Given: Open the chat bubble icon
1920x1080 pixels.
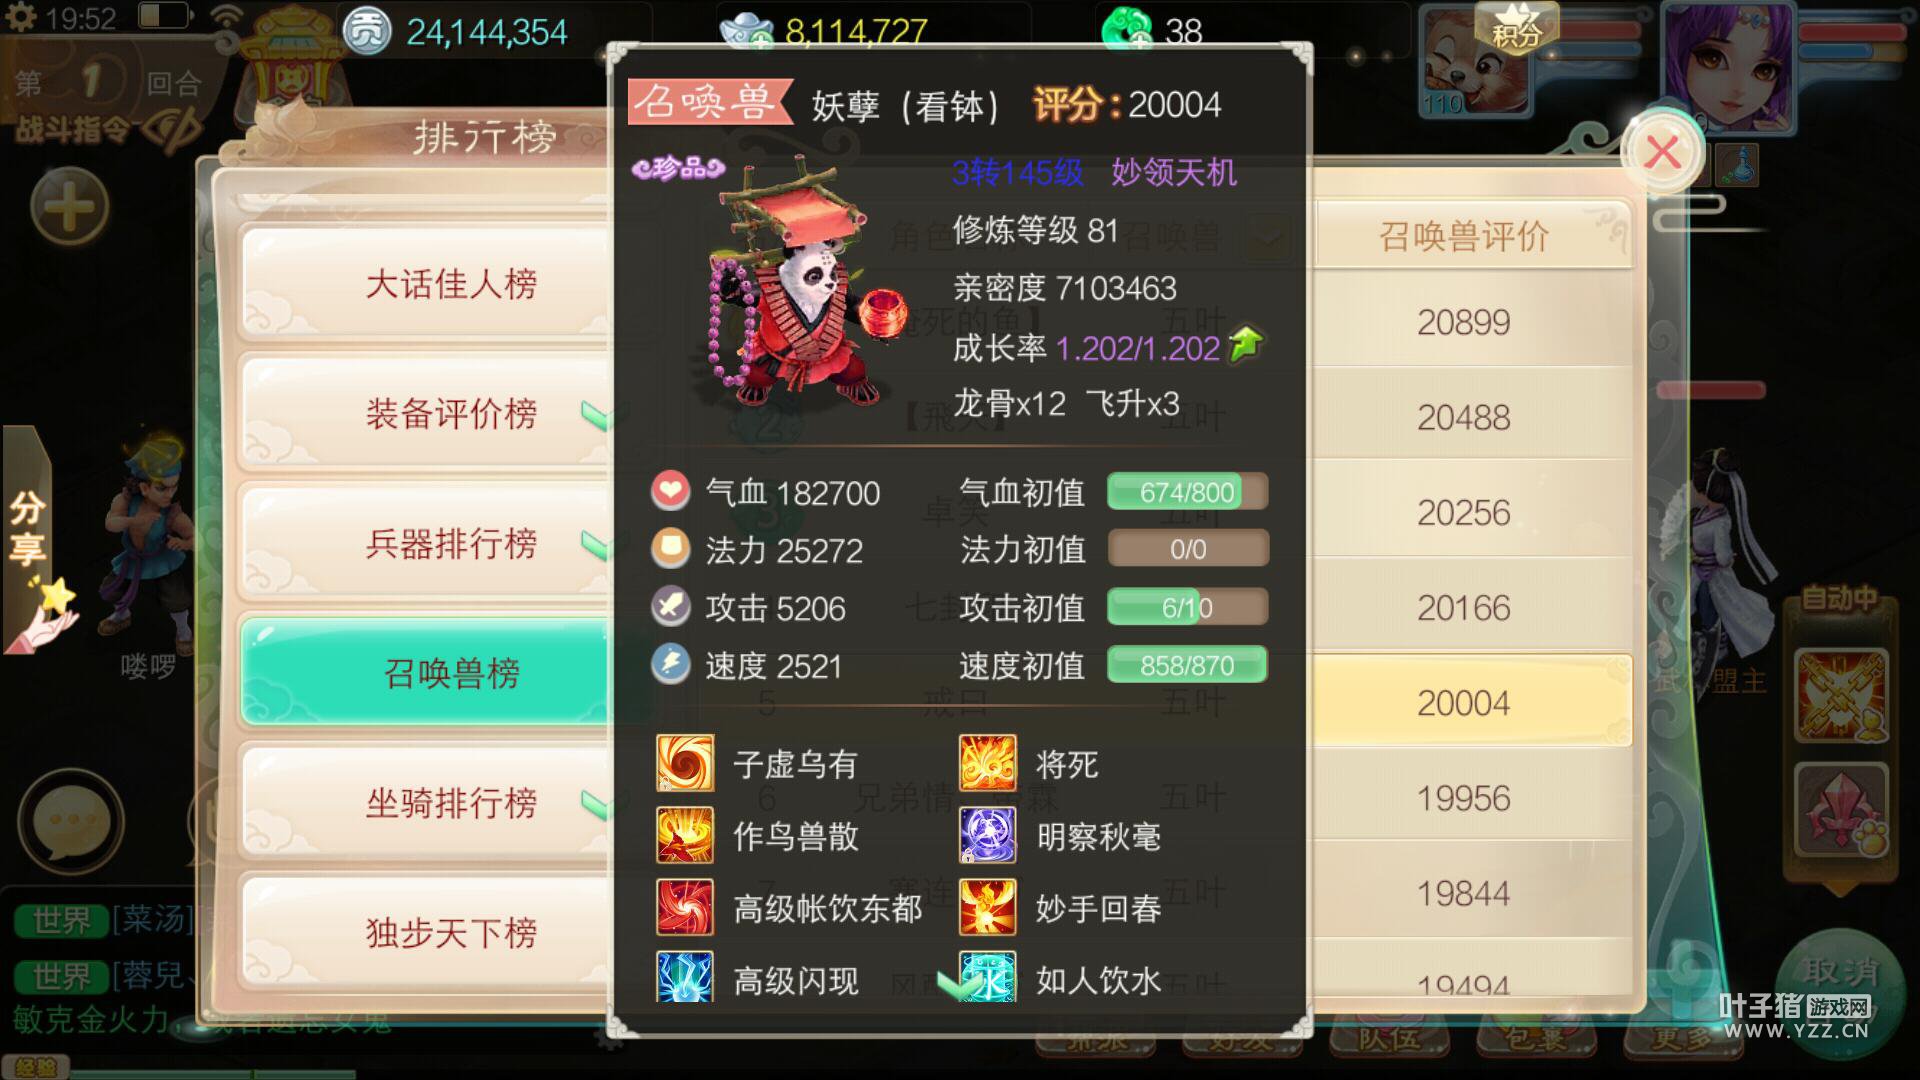Looking at the screenshot, I should coord(71,822).
